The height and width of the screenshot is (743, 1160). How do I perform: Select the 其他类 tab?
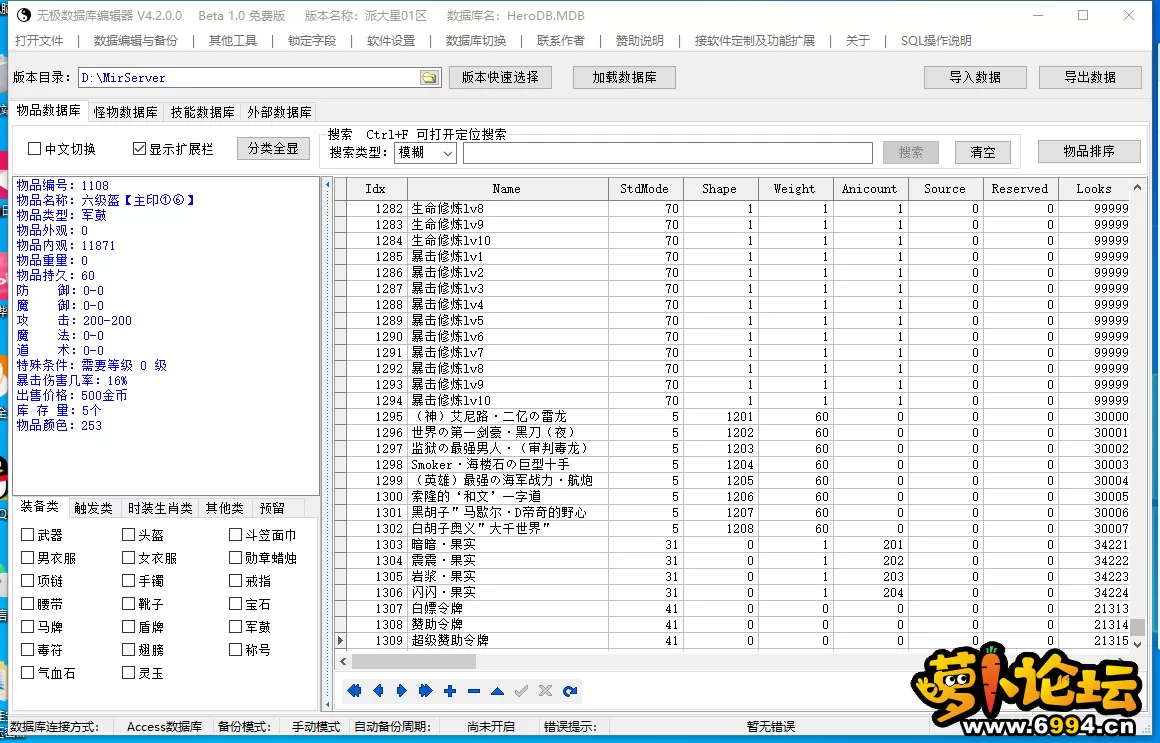pyautogui.click(x=224, y=508)
